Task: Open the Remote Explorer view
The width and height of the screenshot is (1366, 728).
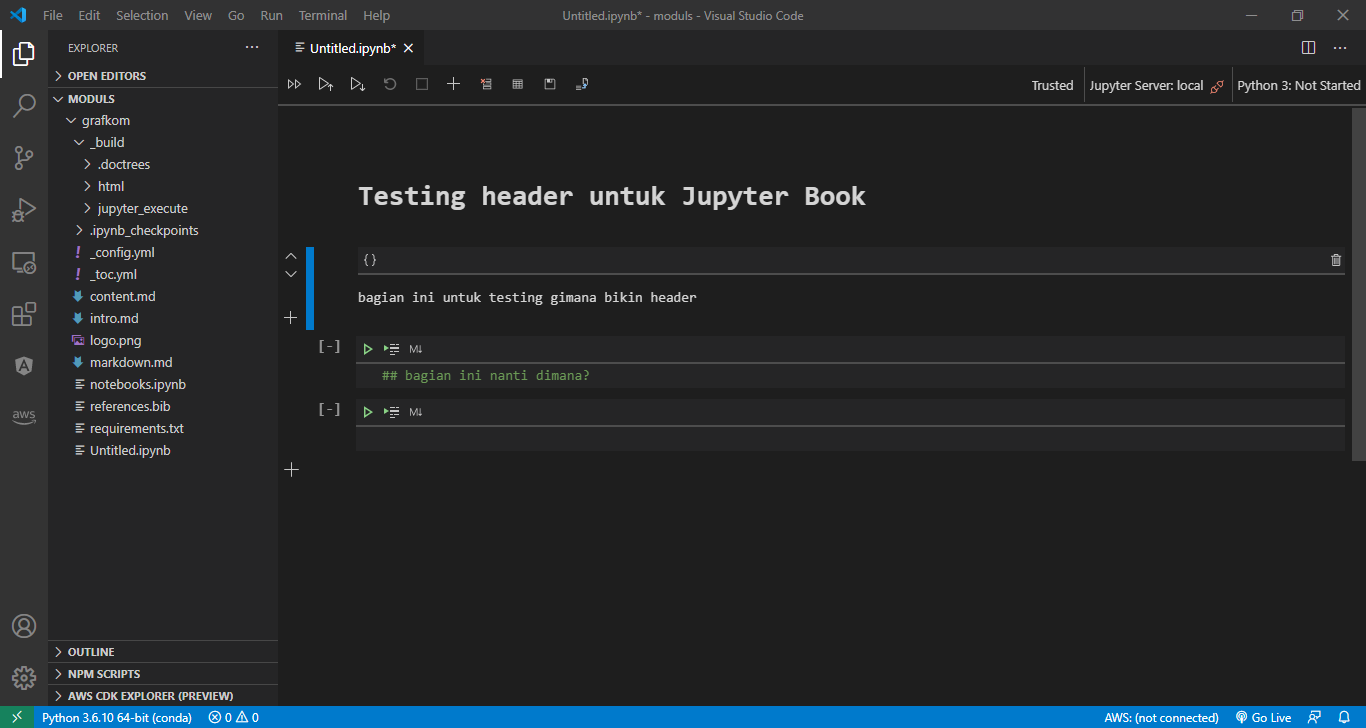Action: point(24,262)
